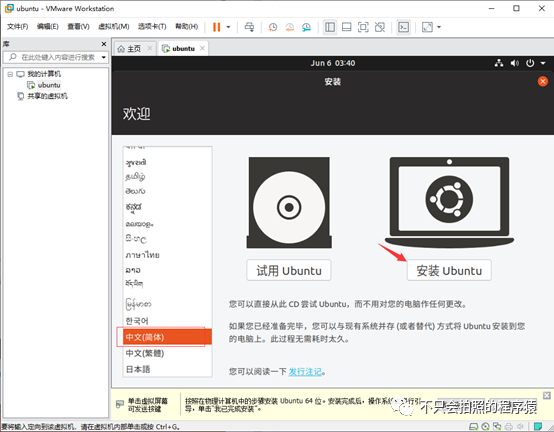This screenshot has width=554, height=432.
Task: Click the CD/DVD drive status bar icon
Action: click(485, 427)
